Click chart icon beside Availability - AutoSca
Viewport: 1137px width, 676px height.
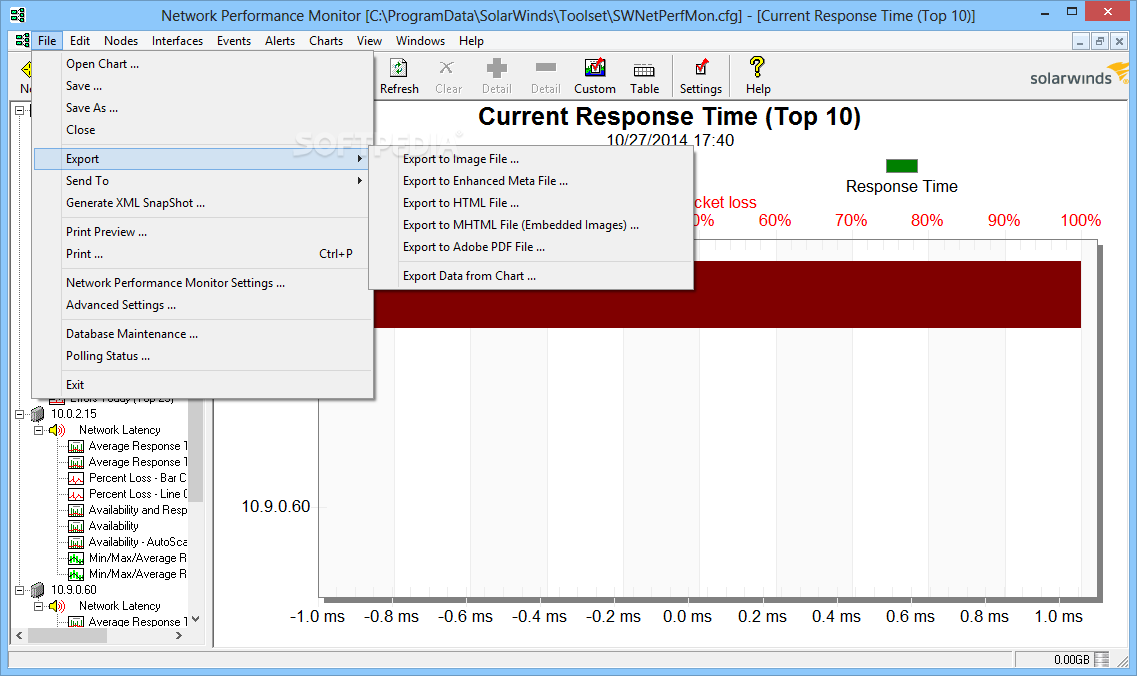[x=75, y=543]
